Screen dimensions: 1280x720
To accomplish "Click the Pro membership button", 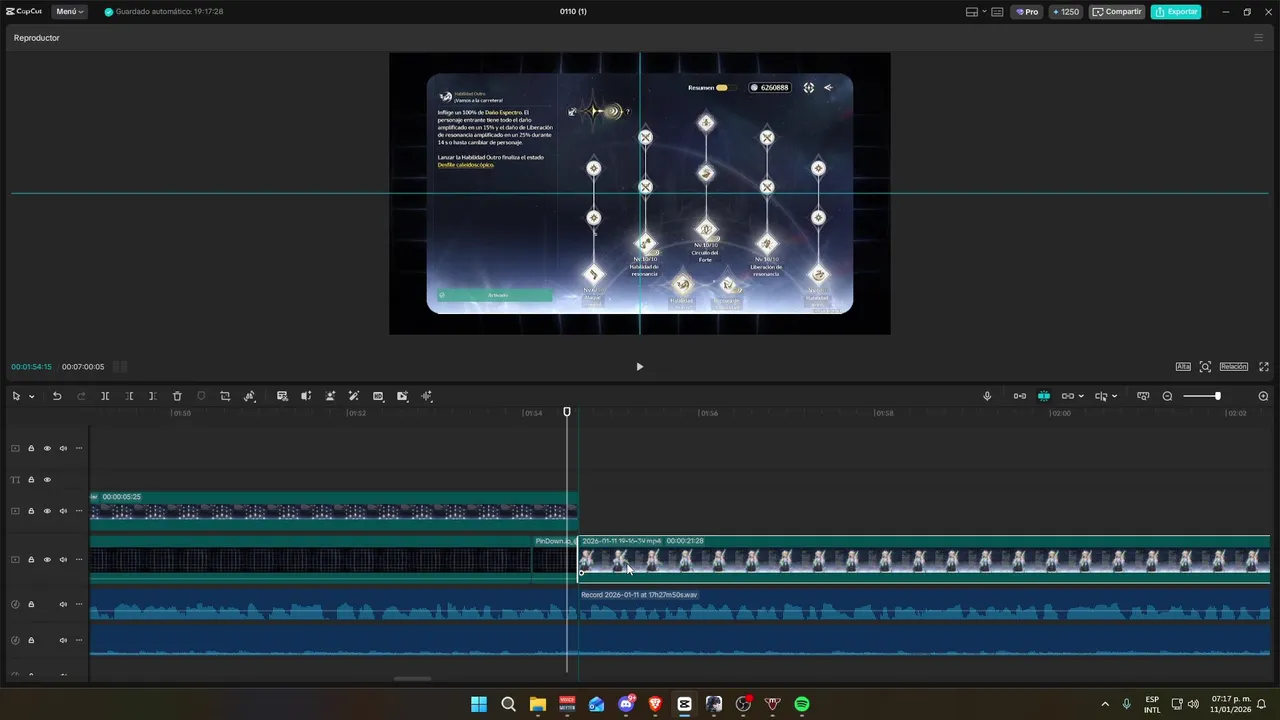I will (x=1027, y=12).
